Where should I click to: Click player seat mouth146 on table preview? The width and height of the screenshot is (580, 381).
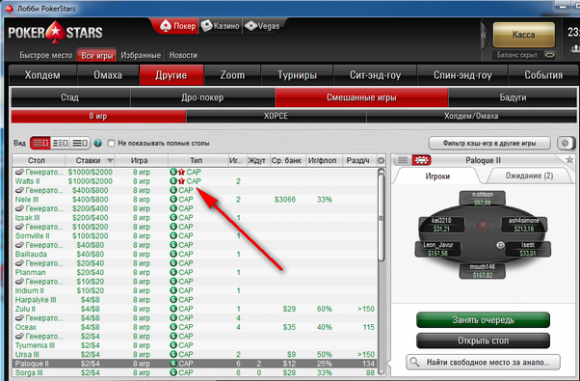point(482,271)
